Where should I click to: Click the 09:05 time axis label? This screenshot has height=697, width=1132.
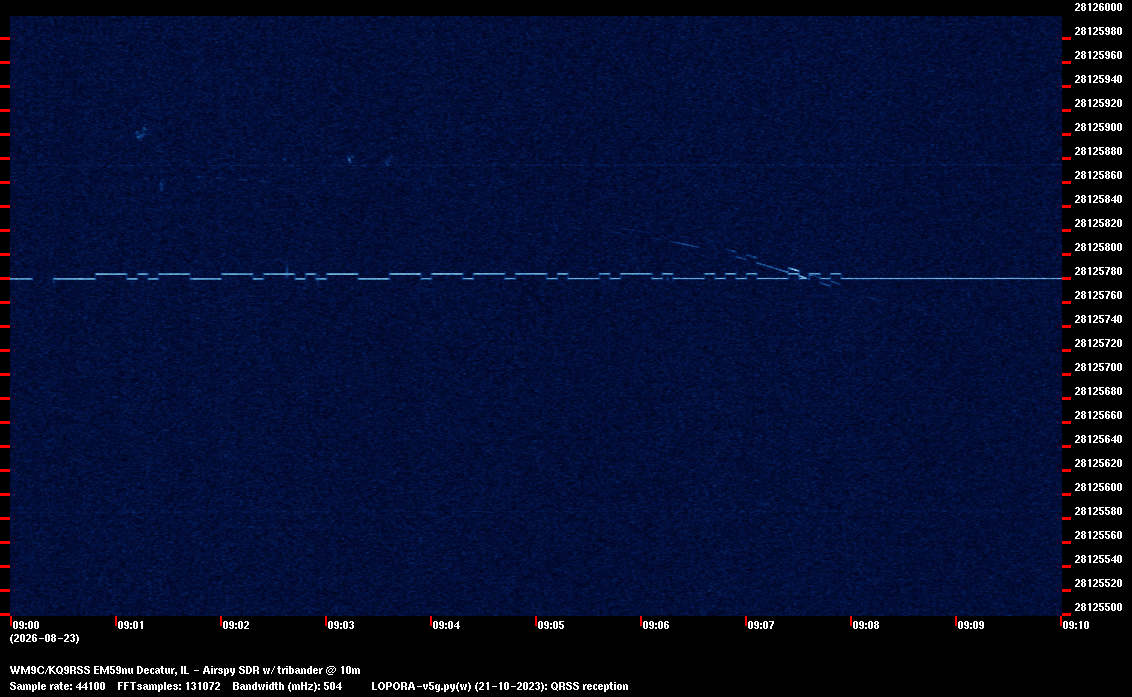pyautogui.click(x=551, y=625)
